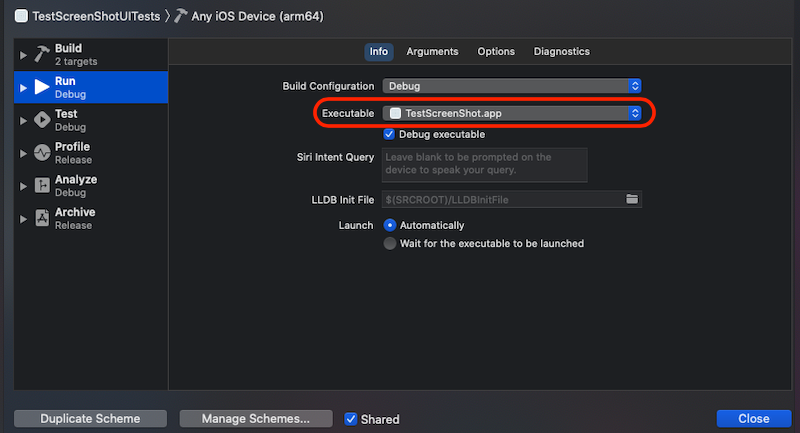Uncheck the Shared scheme checkbox

tap(351, 419)
